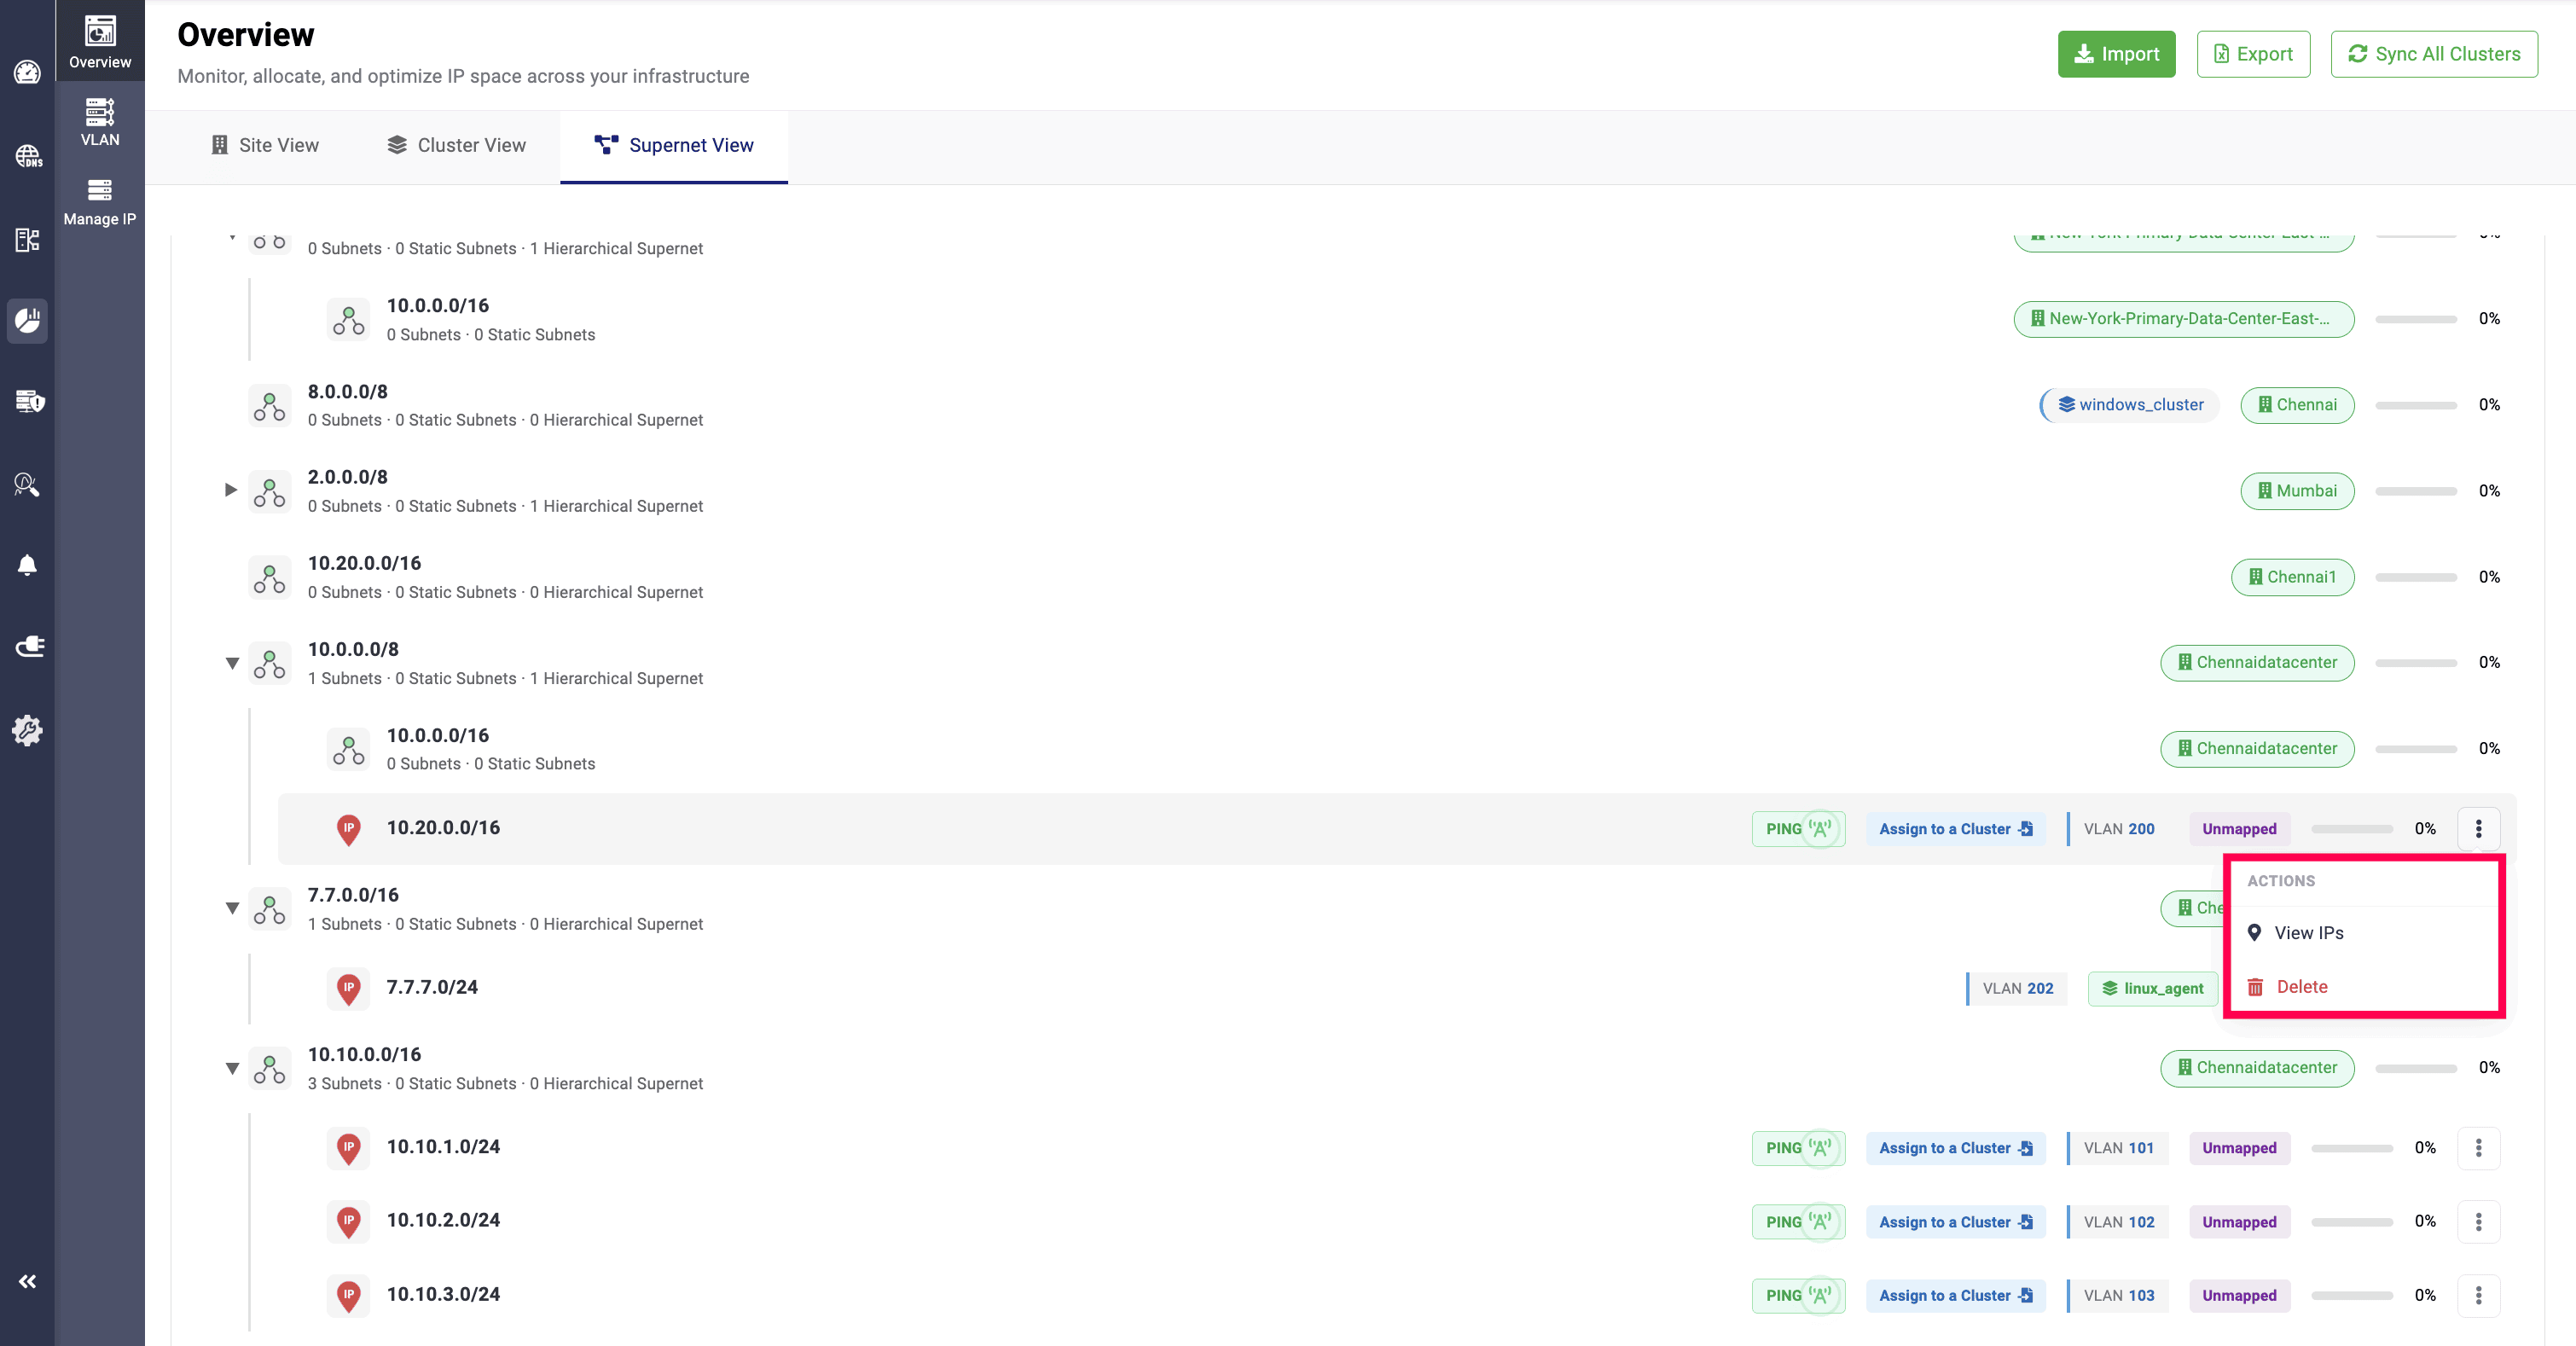Screen dimensions: 2576x1346
Task: Open settings gear icon in sidebar
Action: coord(27,730)
